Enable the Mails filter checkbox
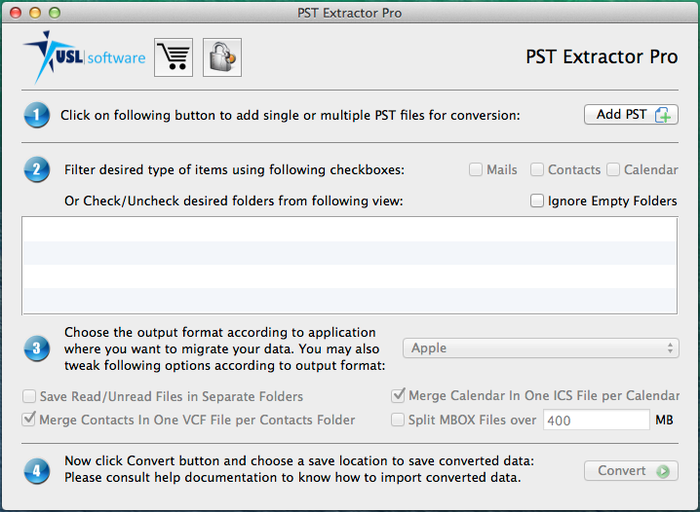700x512 pixels. [475, 170]
